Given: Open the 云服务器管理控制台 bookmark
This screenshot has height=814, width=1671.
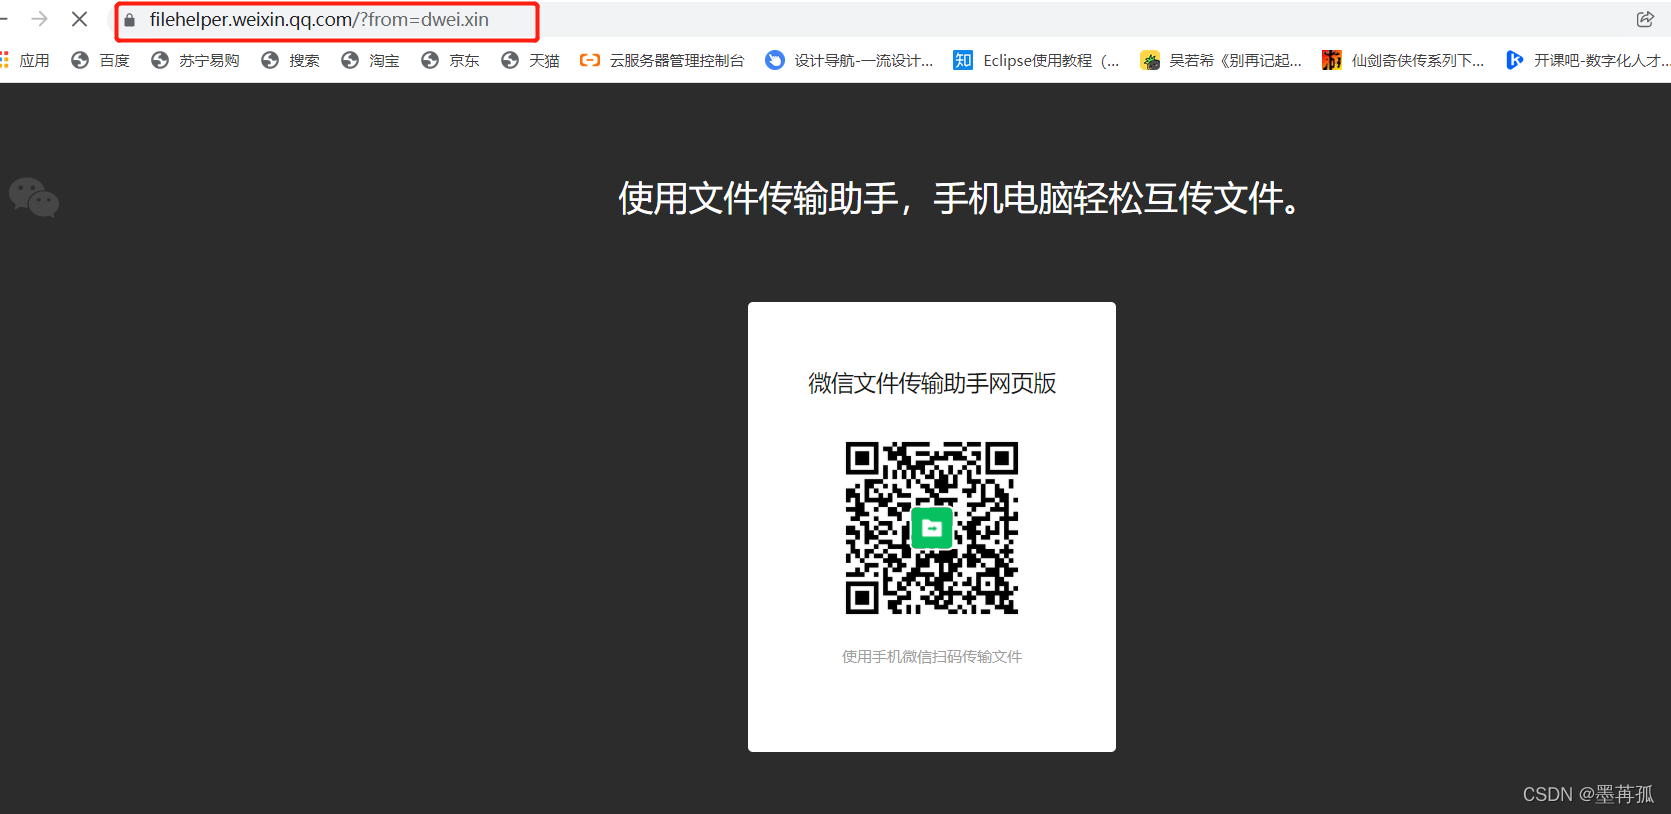Looking at the screenshot, I should (663, 60).
